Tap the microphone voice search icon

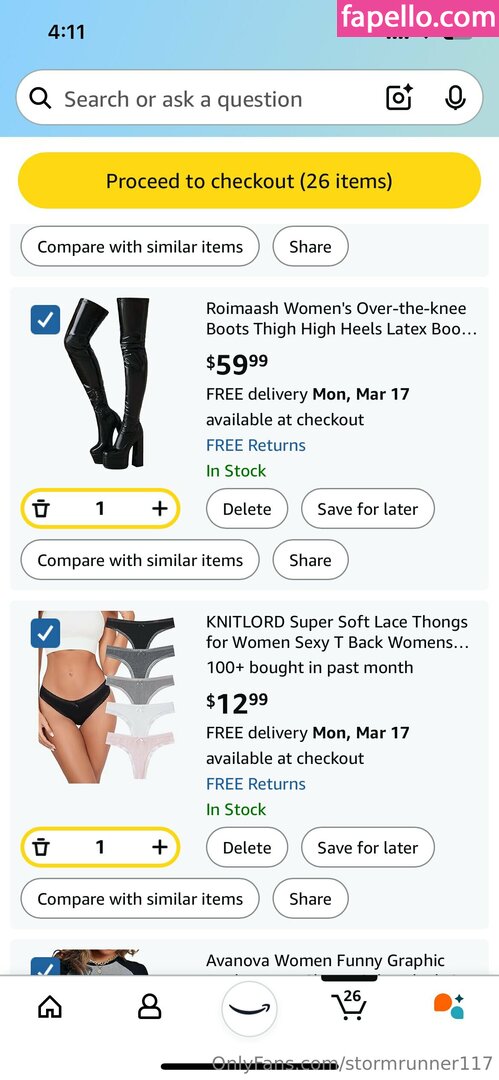pyautogui.click(x=455, y=98)
